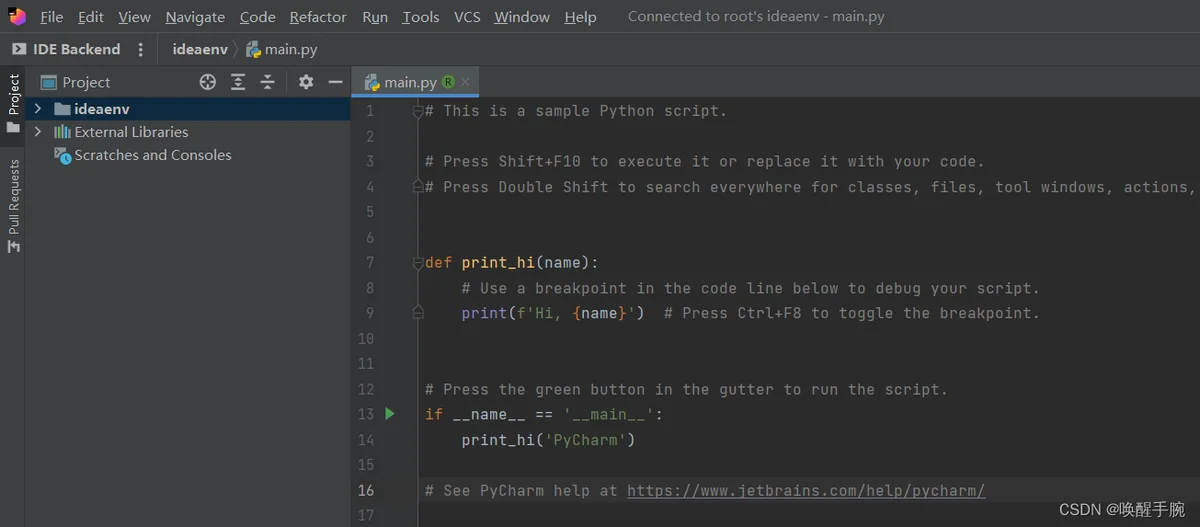Viewport: 1200px width, 527px height.
Task: Open the Edit menu
Action: coord(90,17)
